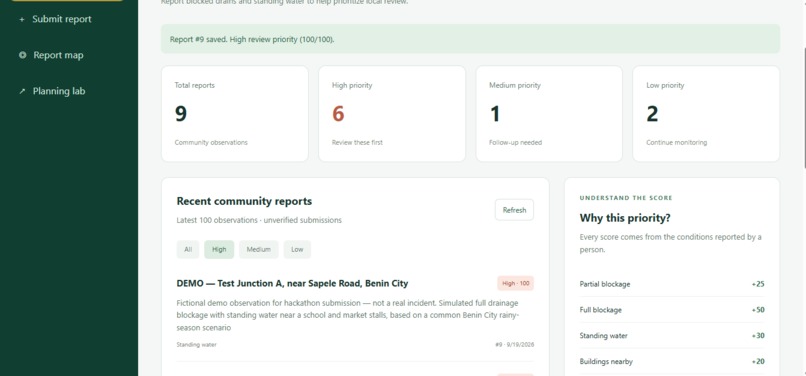This screenshot has height=376, width=806.
Task: Click the plus icon beside Submit report
Action: [22, 20]
